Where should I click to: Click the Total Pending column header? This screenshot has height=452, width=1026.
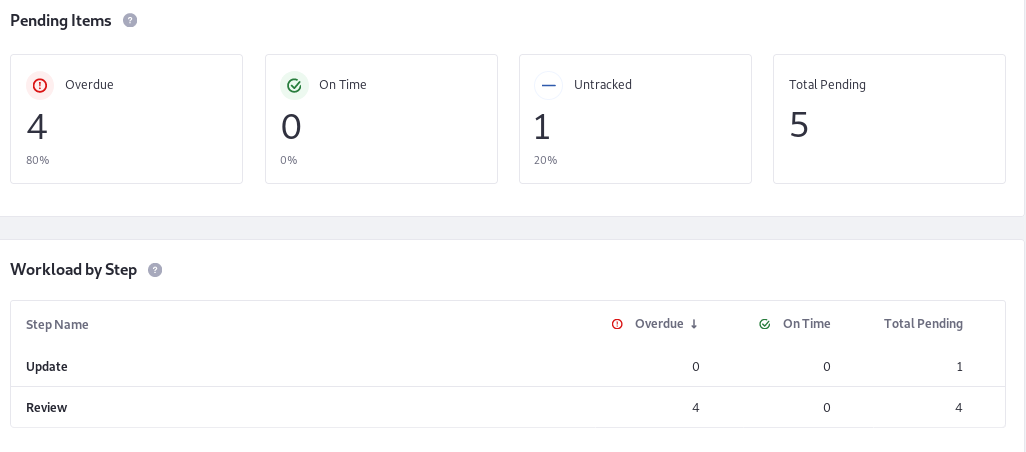(x=923, y=324)
